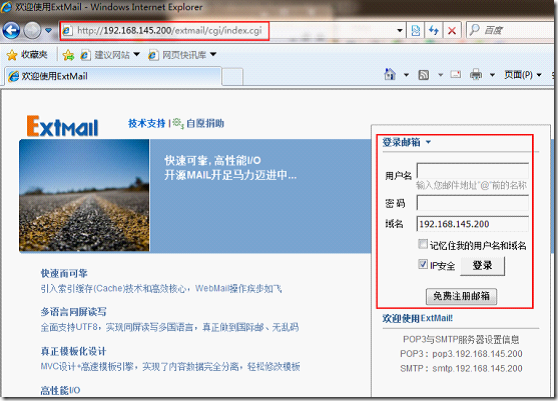Click the Print printer icon
558x401 pixels.
[x=476, y=75]
